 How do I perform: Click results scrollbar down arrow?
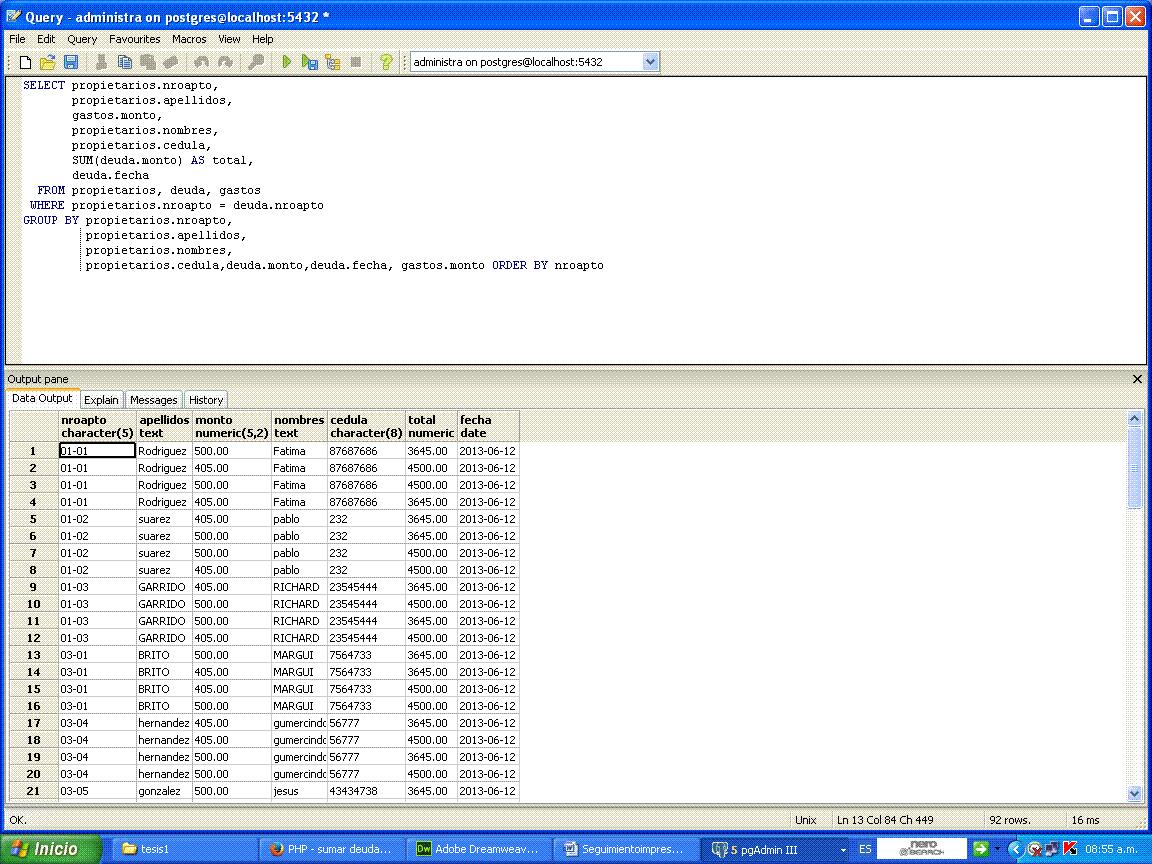(1134, 793)
